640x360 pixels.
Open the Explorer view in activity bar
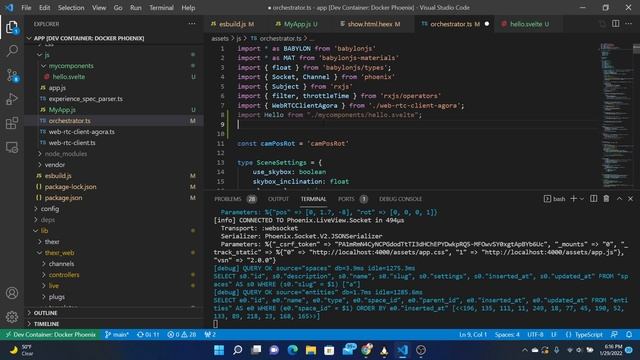click(x=12, y=27)
